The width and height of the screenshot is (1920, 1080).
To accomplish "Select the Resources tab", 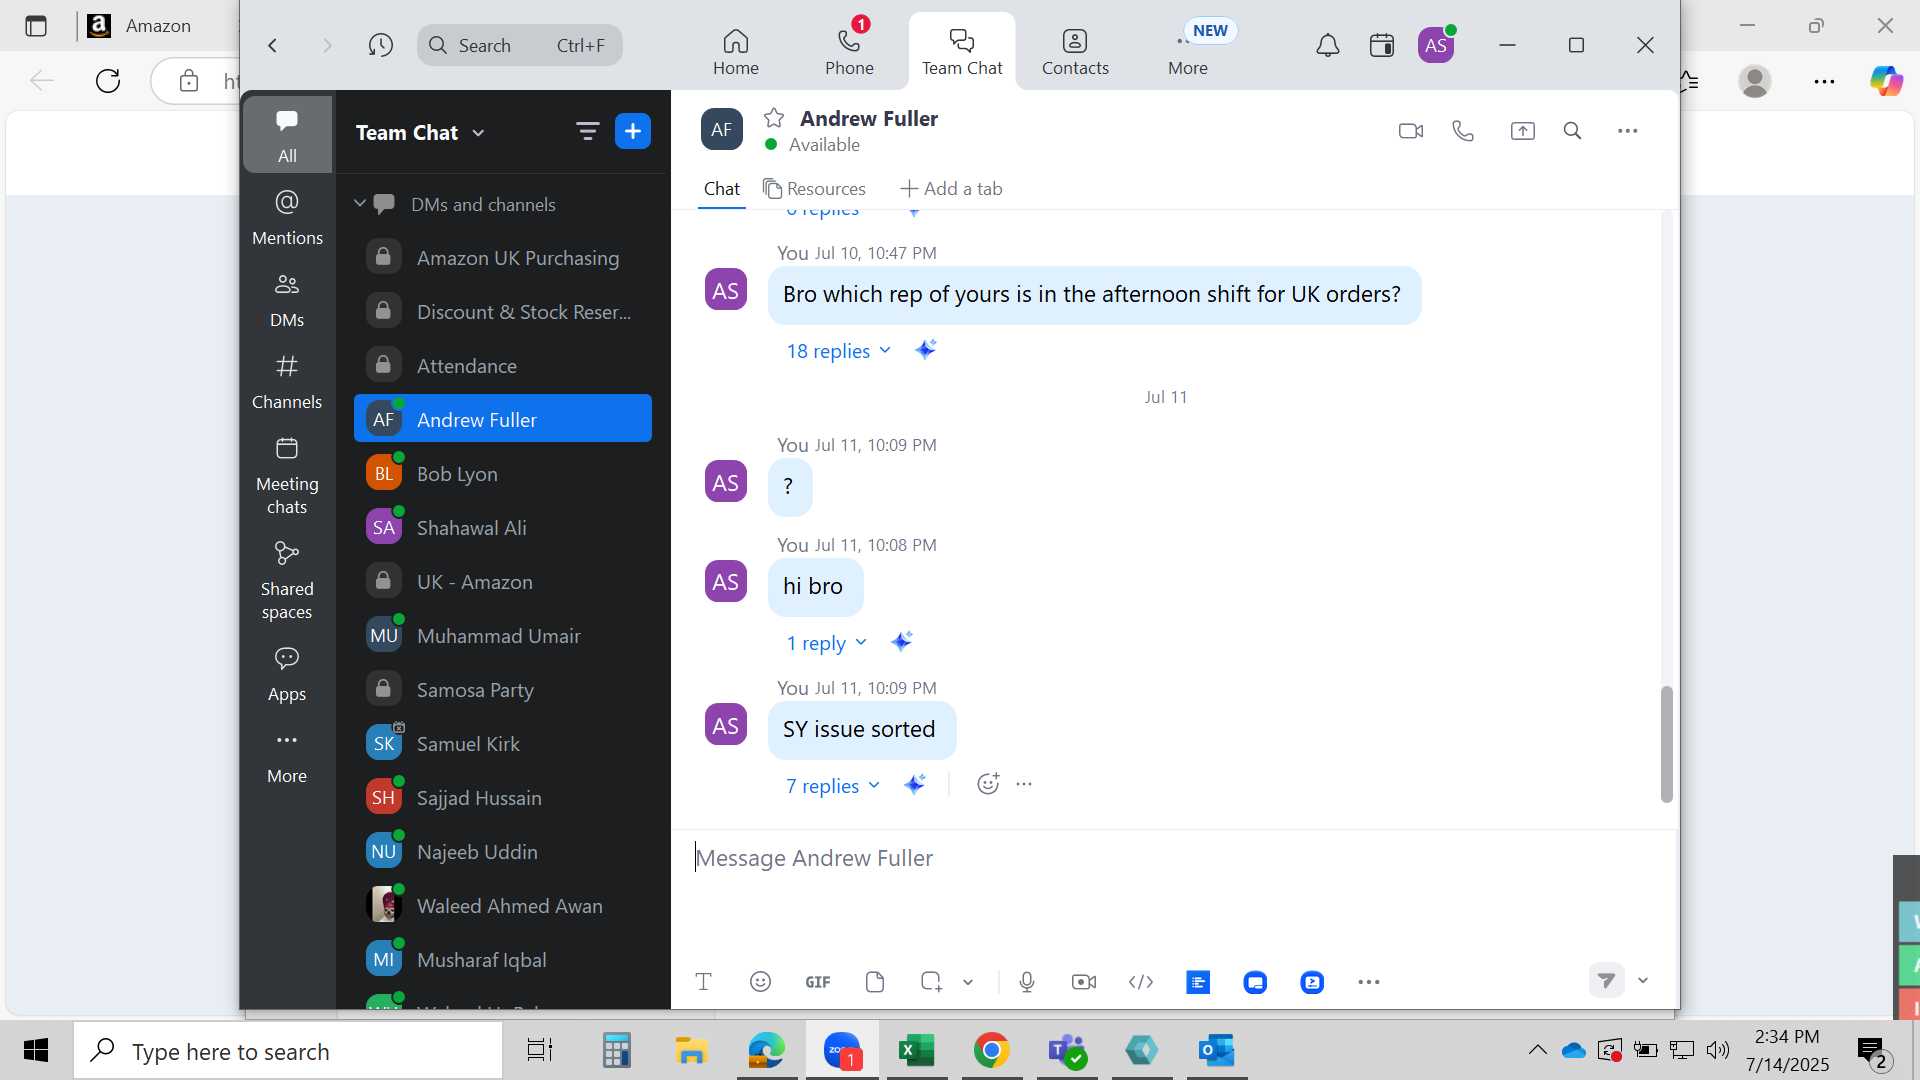I will 814,188.
